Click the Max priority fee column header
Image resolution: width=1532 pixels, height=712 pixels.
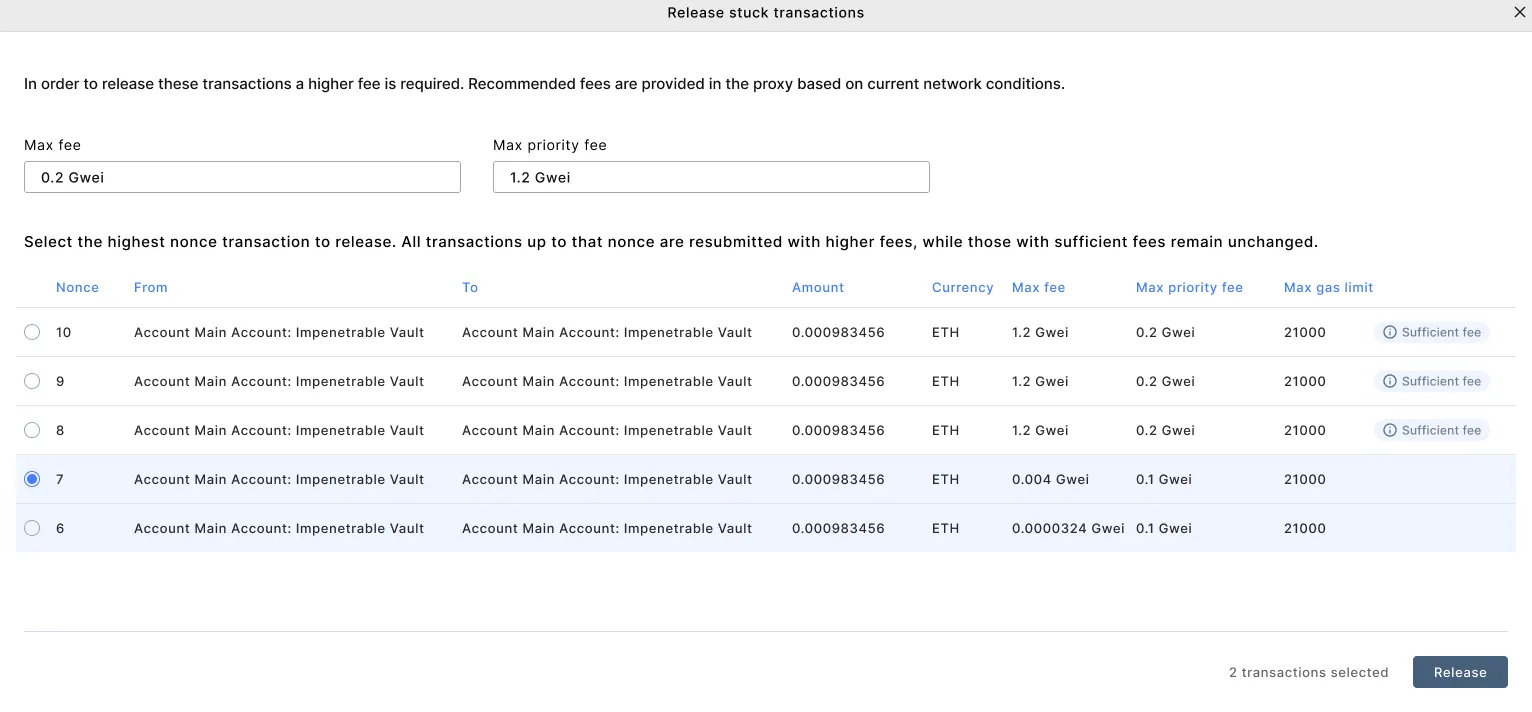[1189, 287]
